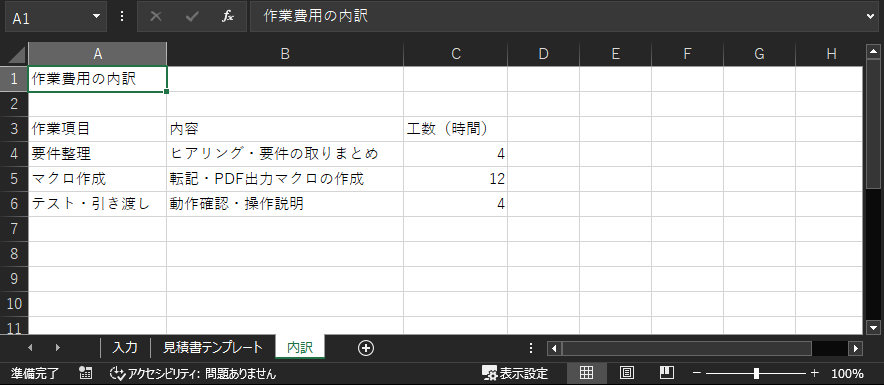884x385 pixels.
Task: Click cell テスト・引き渡し
Action: [98, 204]
